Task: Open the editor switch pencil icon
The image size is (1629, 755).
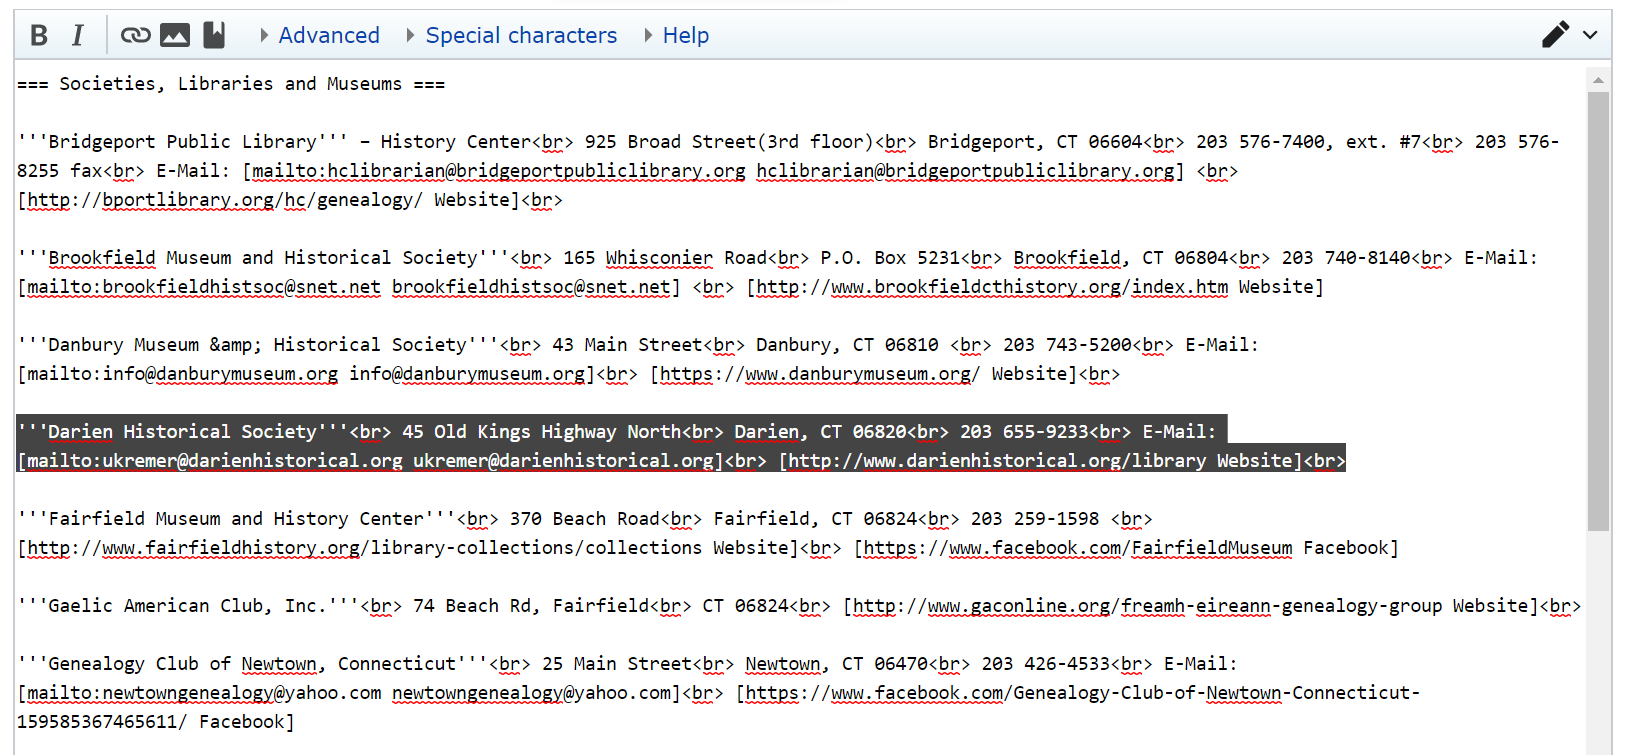Action: coord(1555,35)
